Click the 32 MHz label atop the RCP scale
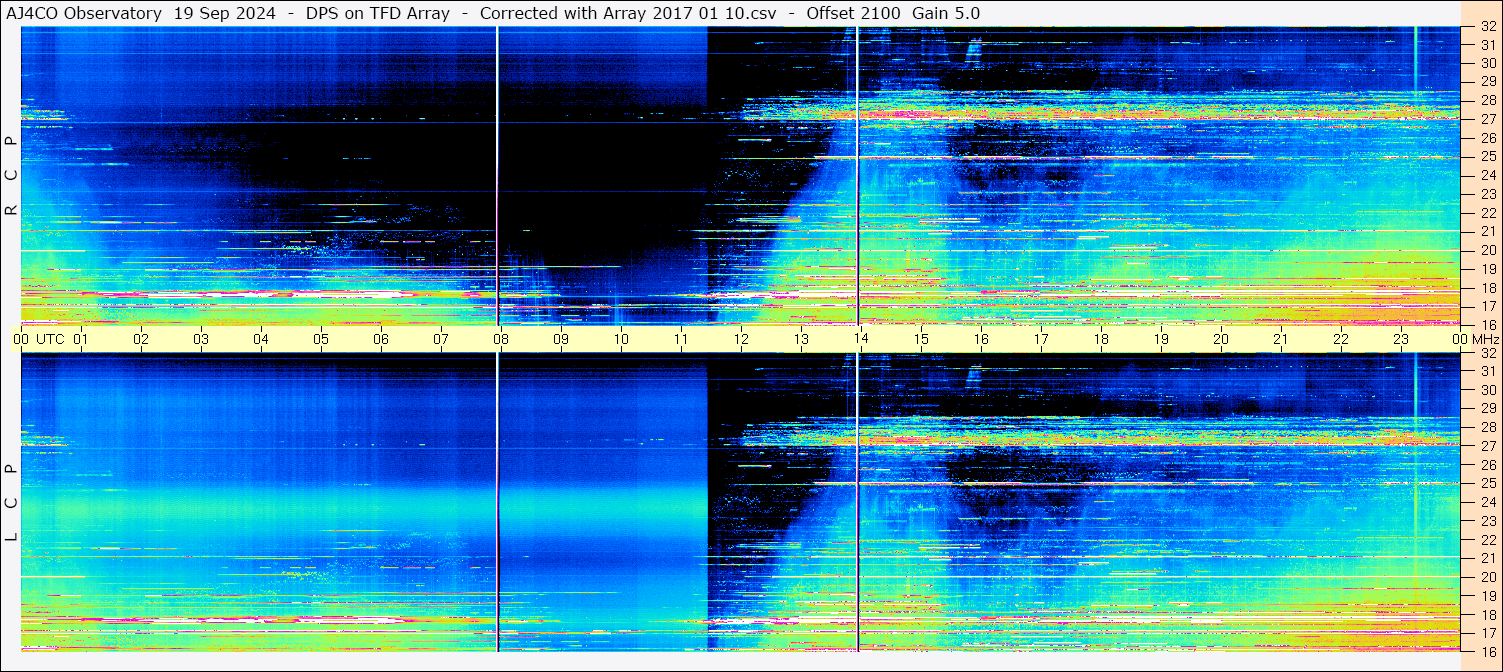Viewport: 1503px width, 672px height. click(x=1487, y=27)
